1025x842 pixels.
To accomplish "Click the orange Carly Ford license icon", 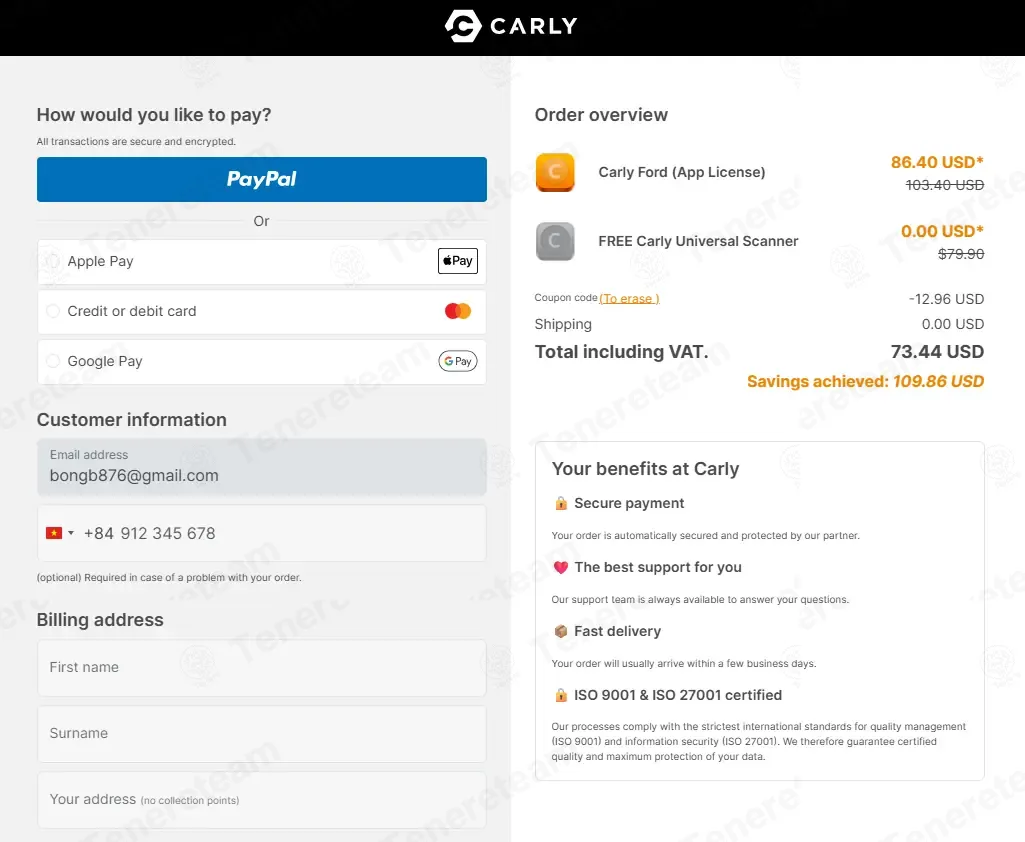I will point(555,173).
